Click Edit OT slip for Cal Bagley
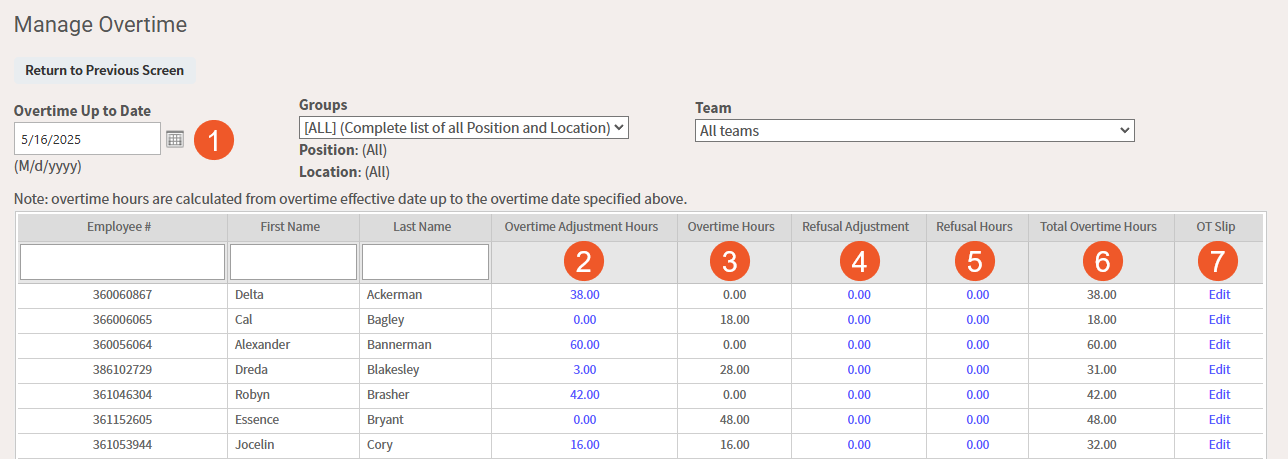1288x459 pixels. tap(1219, 320)
